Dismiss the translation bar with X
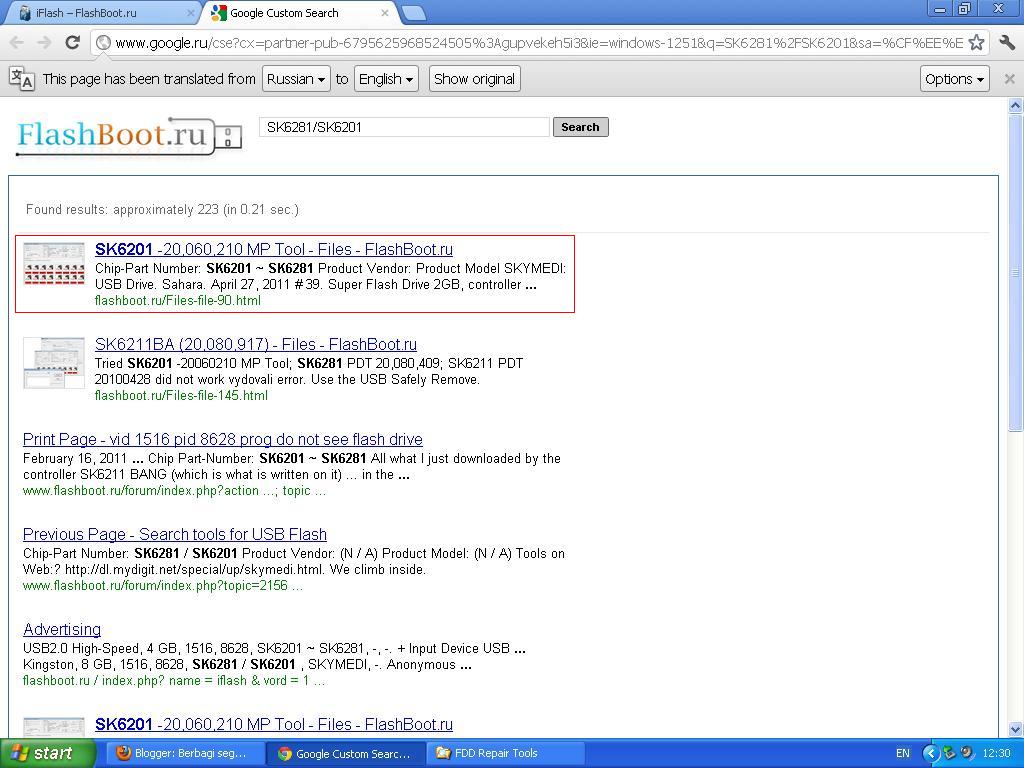 pyautogui.click(x=1009, y=79)
